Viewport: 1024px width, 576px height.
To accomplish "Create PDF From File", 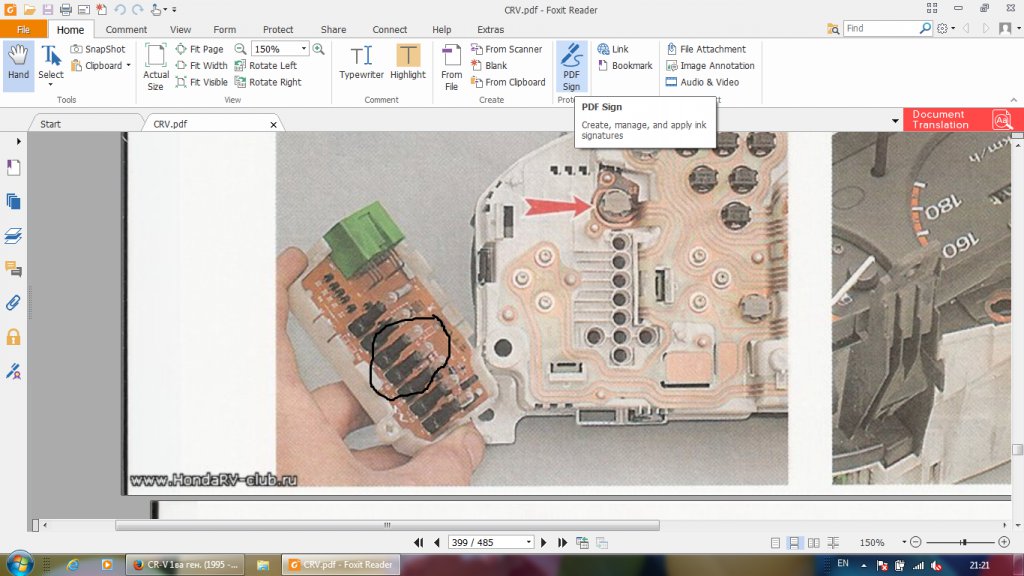I will (x=451, y=67).
